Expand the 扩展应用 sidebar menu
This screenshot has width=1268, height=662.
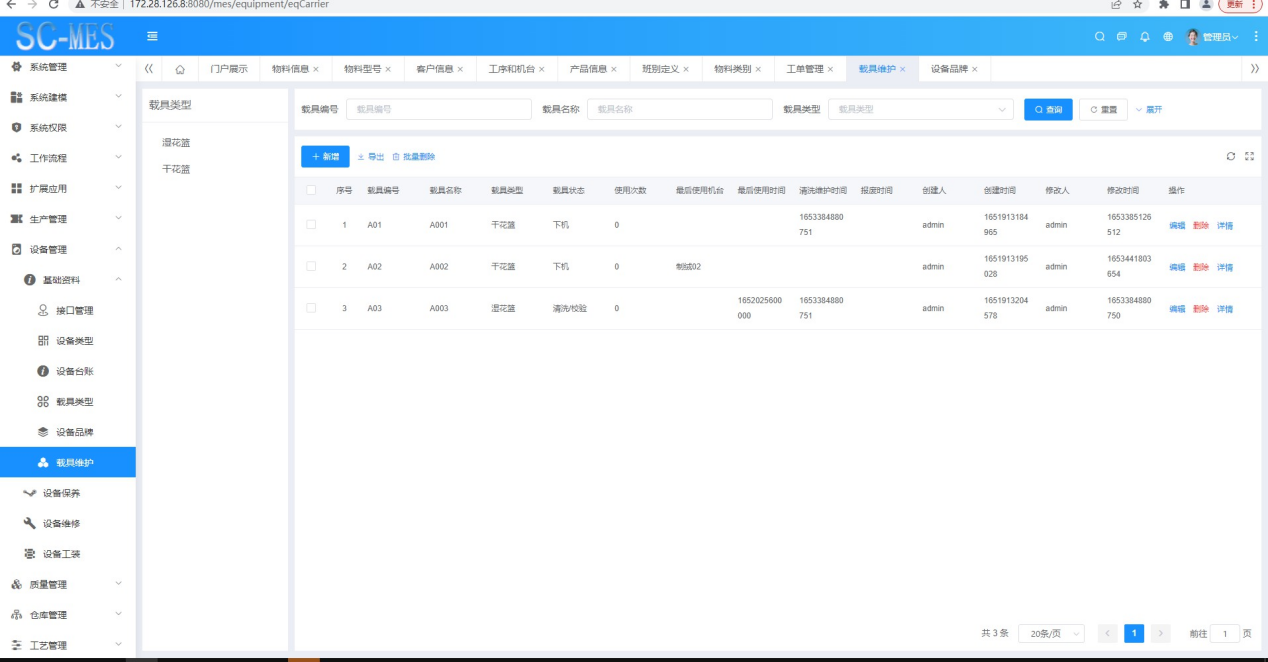(68, 188)
